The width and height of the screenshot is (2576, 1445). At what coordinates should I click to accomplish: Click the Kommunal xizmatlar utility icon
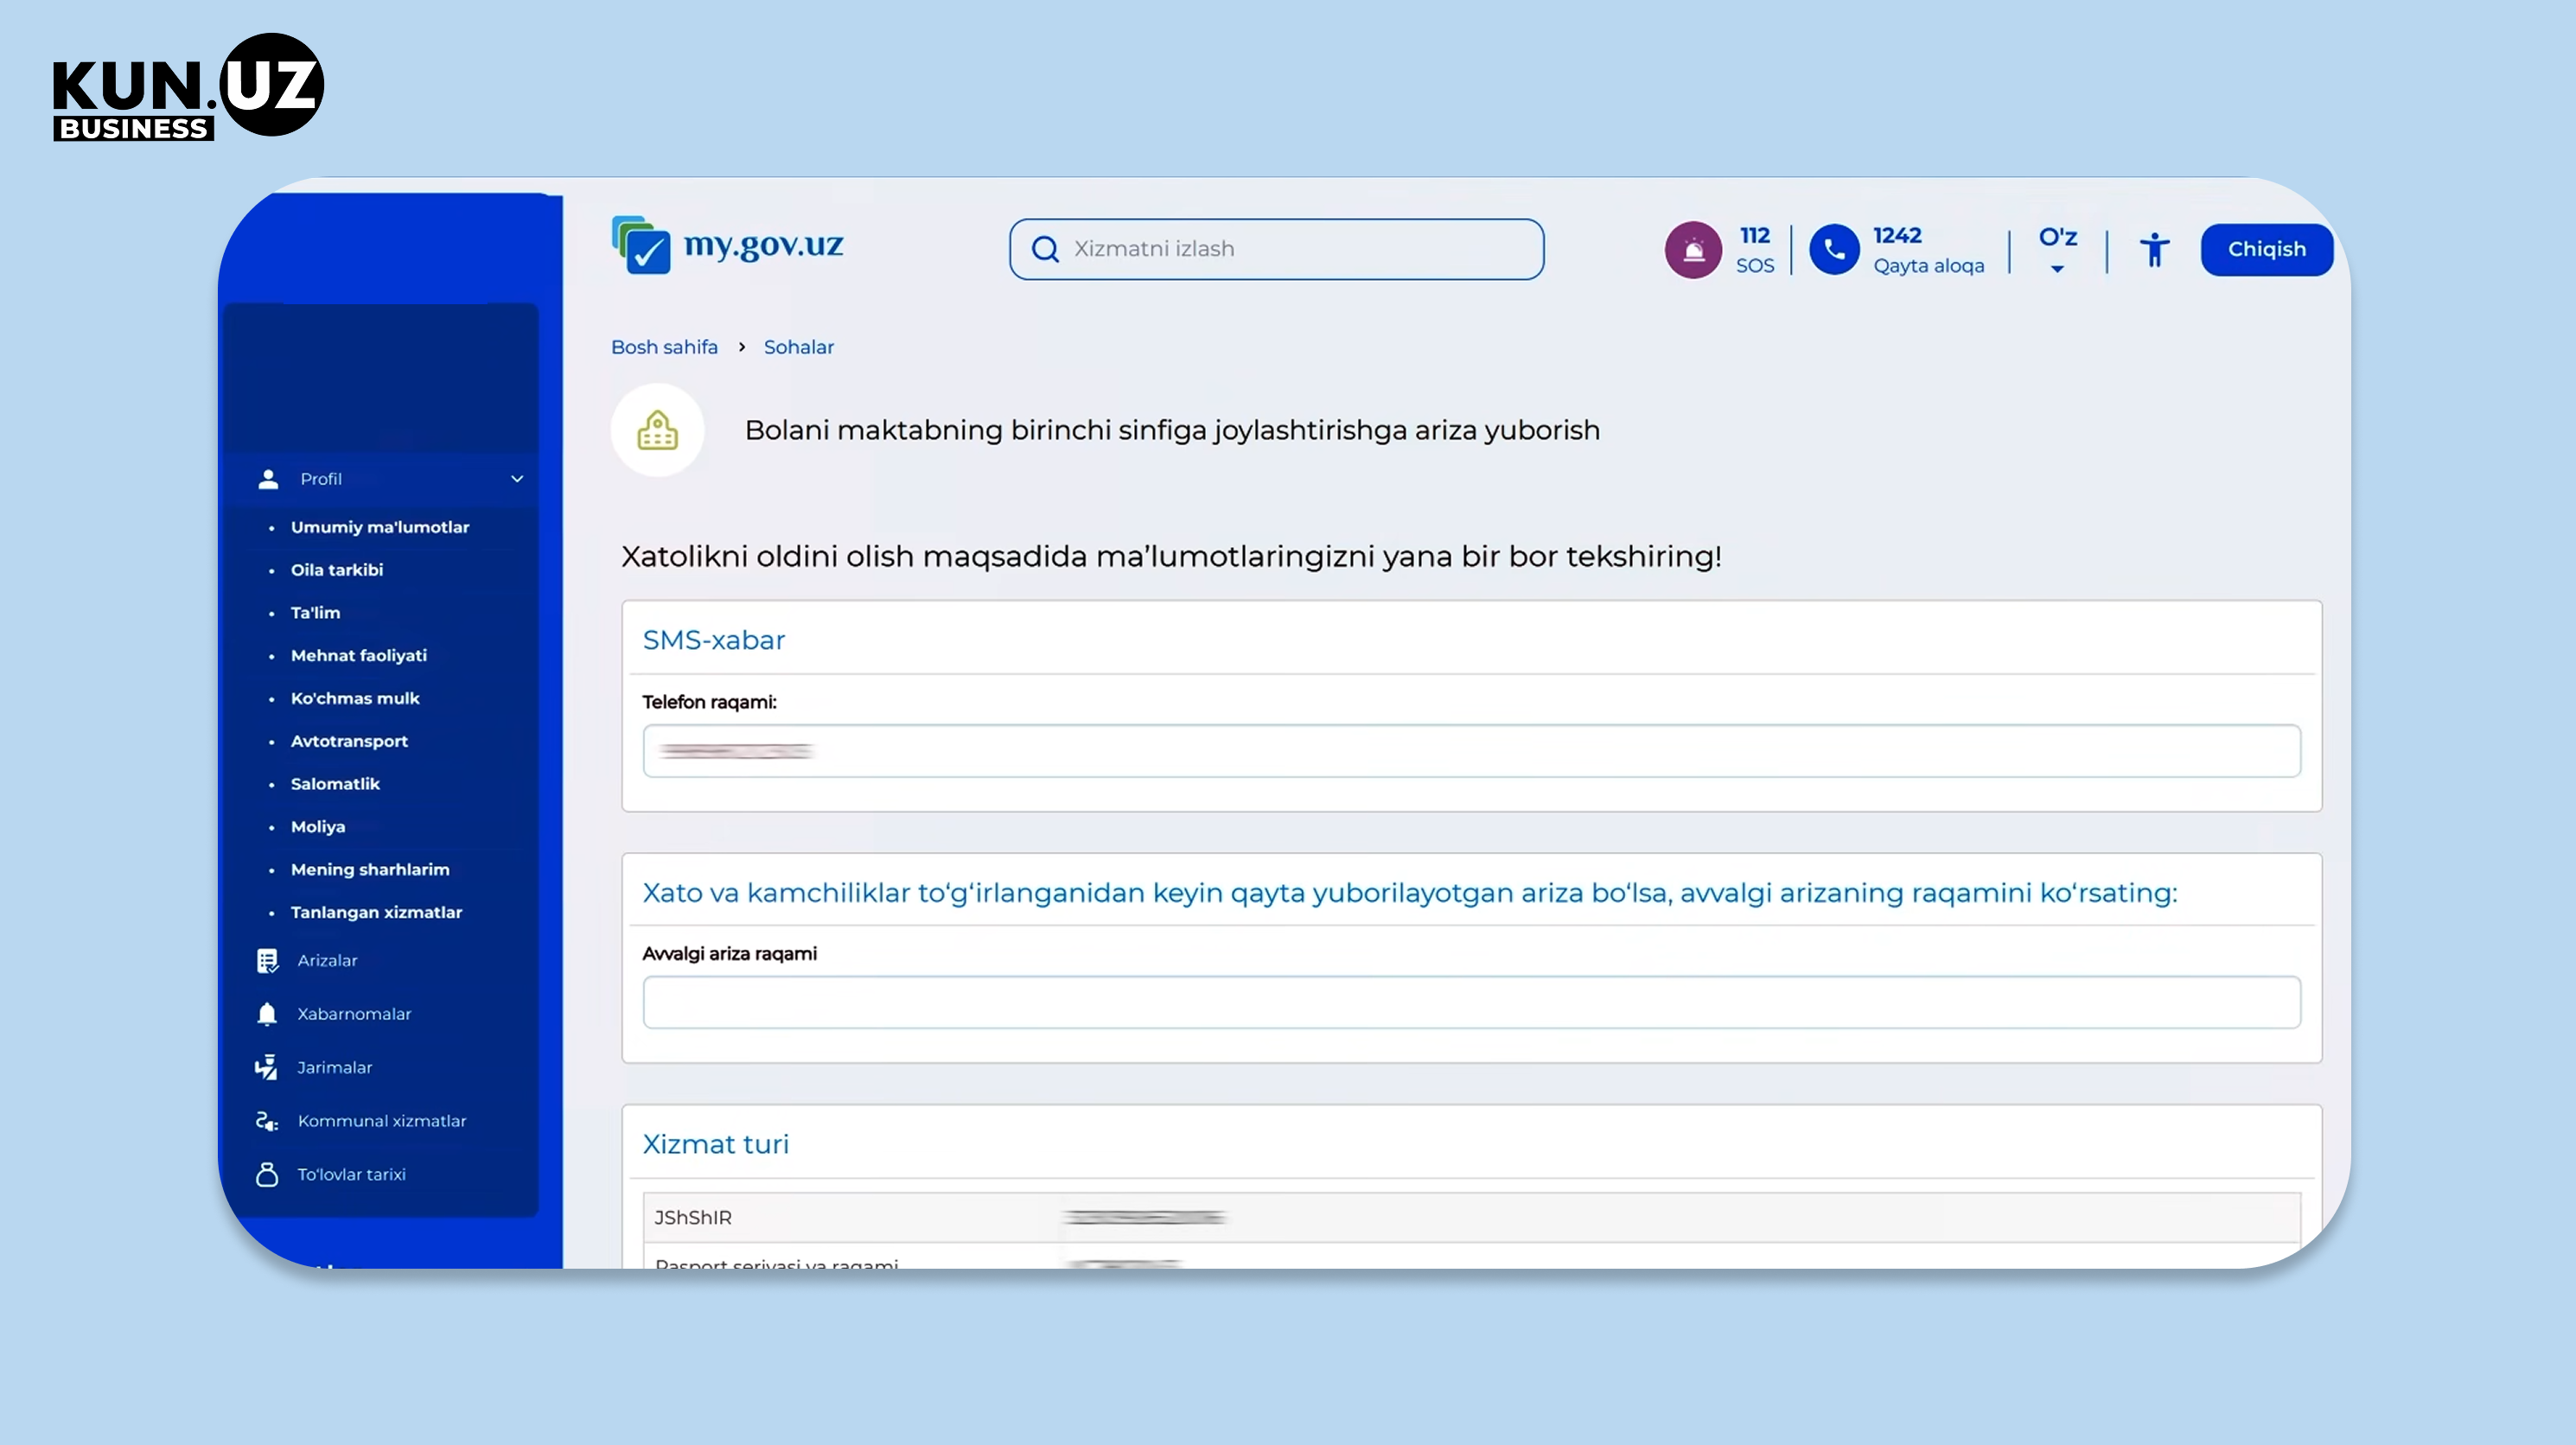click(x=267, y=1121)
